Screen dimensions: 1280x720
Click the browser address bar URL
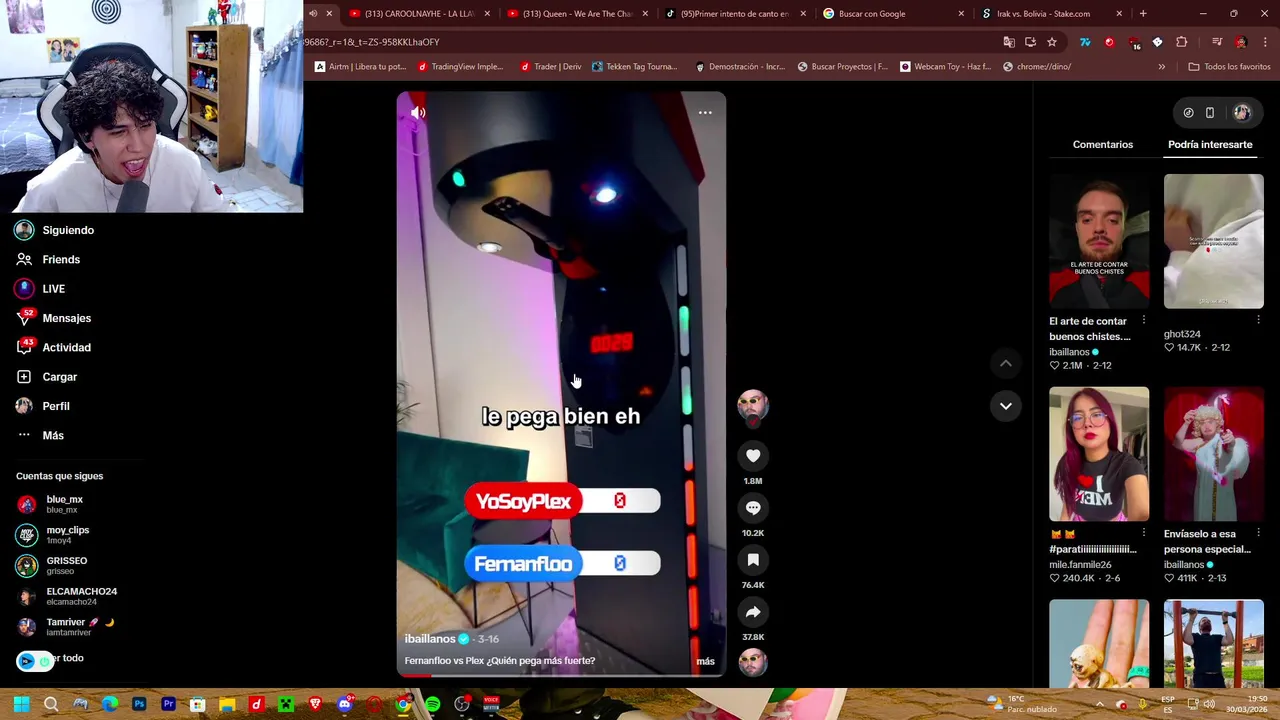(x=372, y=42)
